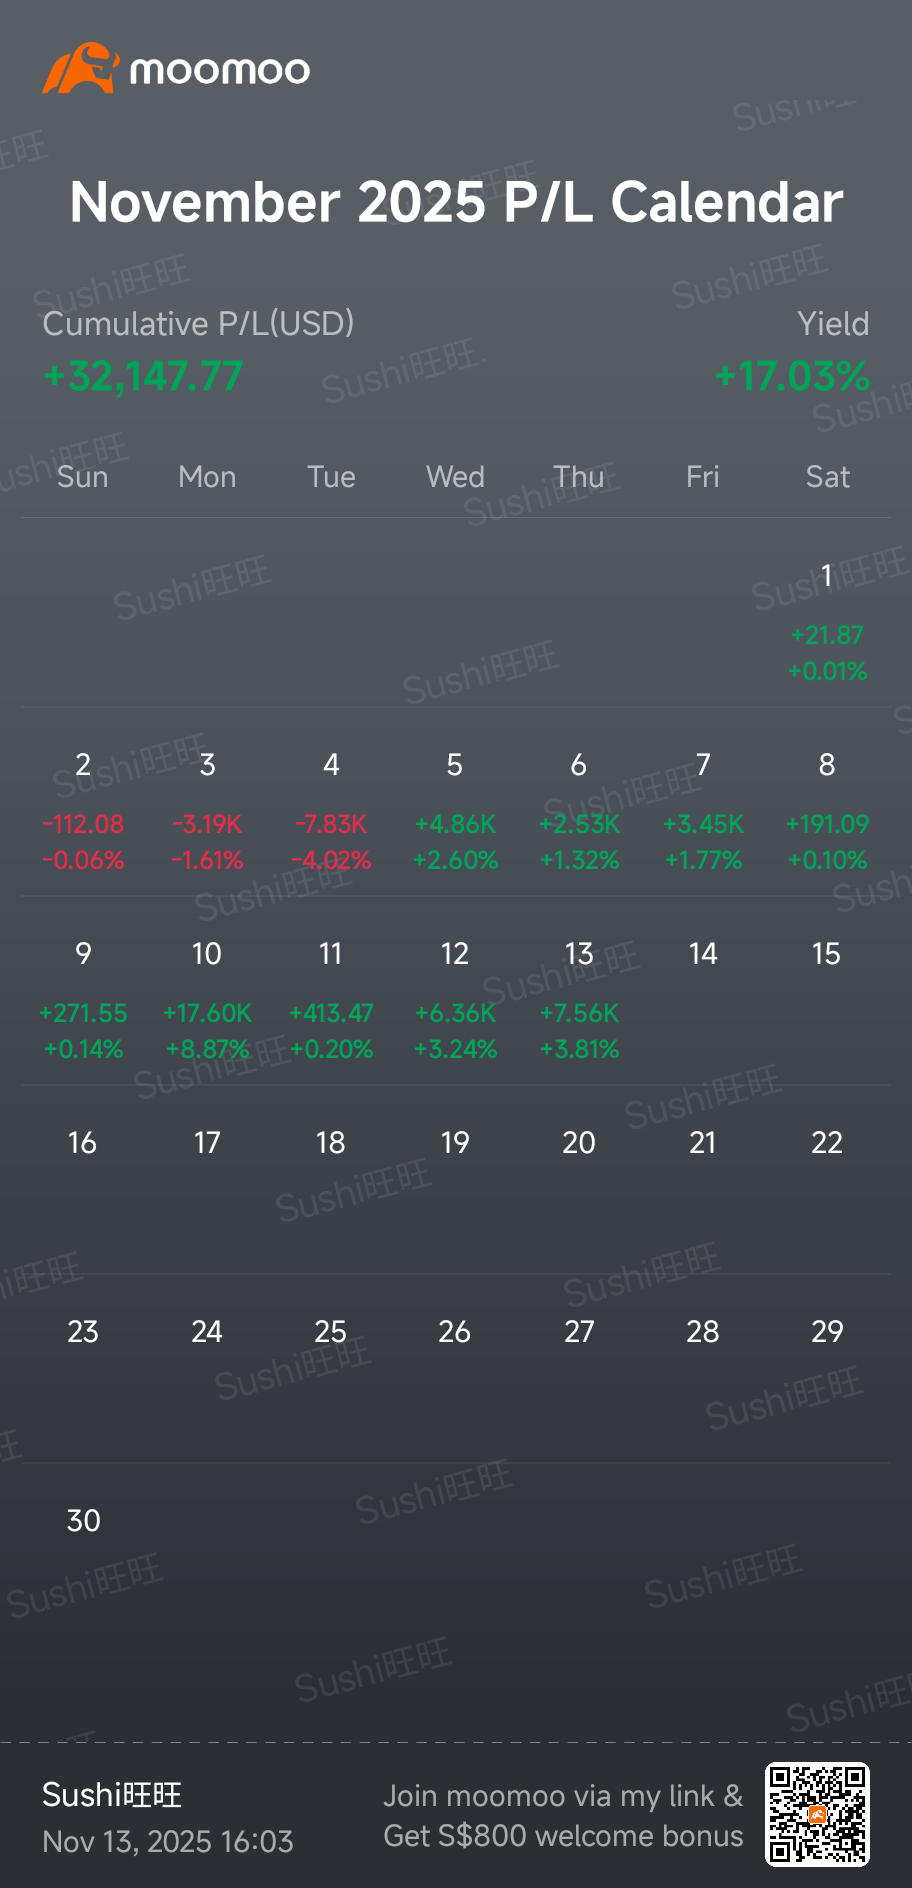Click the moomoo wordmark text
This screenshot has height=1888, width=912.
(x=220, y=70)
